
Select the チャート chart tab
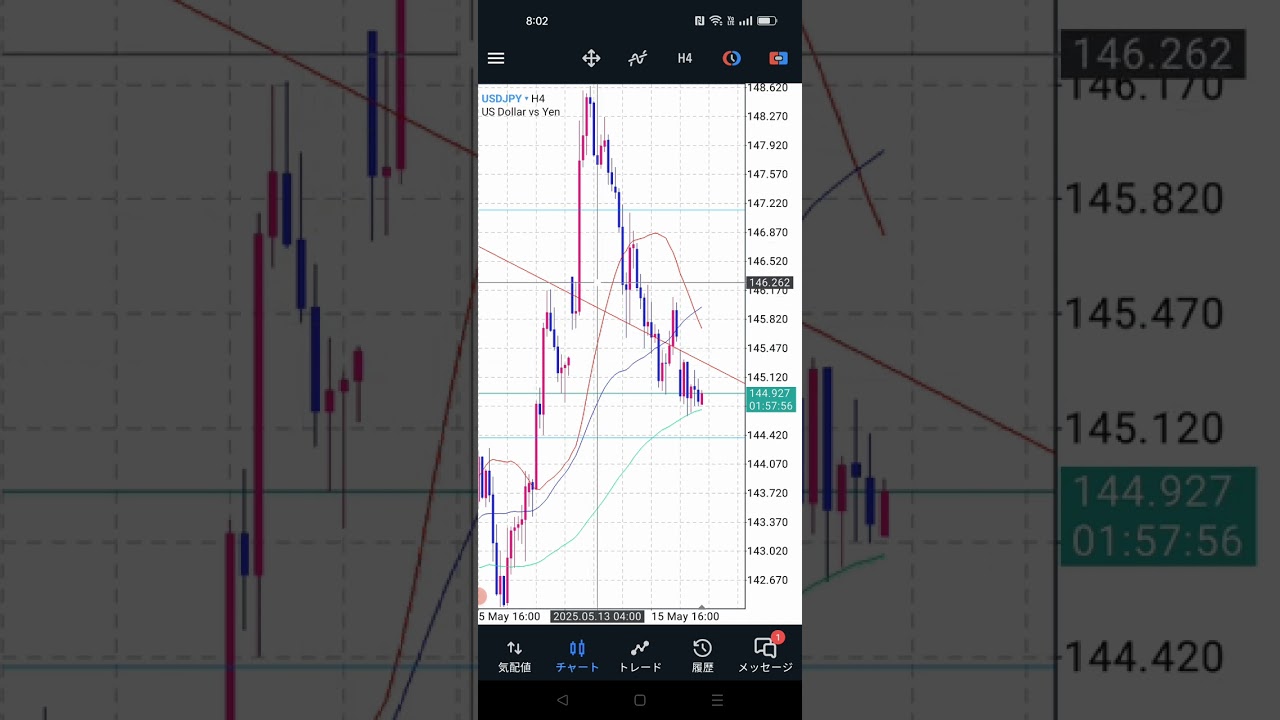click(577, 655)
